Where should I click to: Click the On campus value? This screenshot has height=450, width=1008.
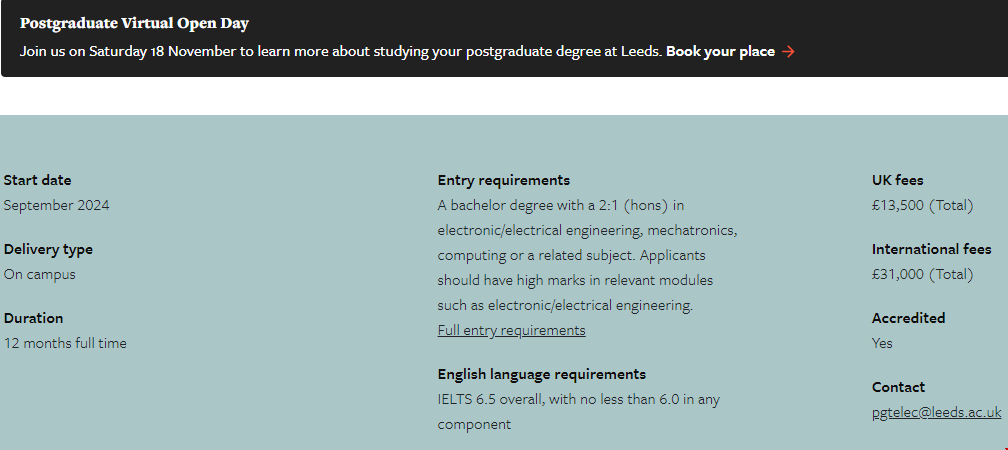click(39, 274)
